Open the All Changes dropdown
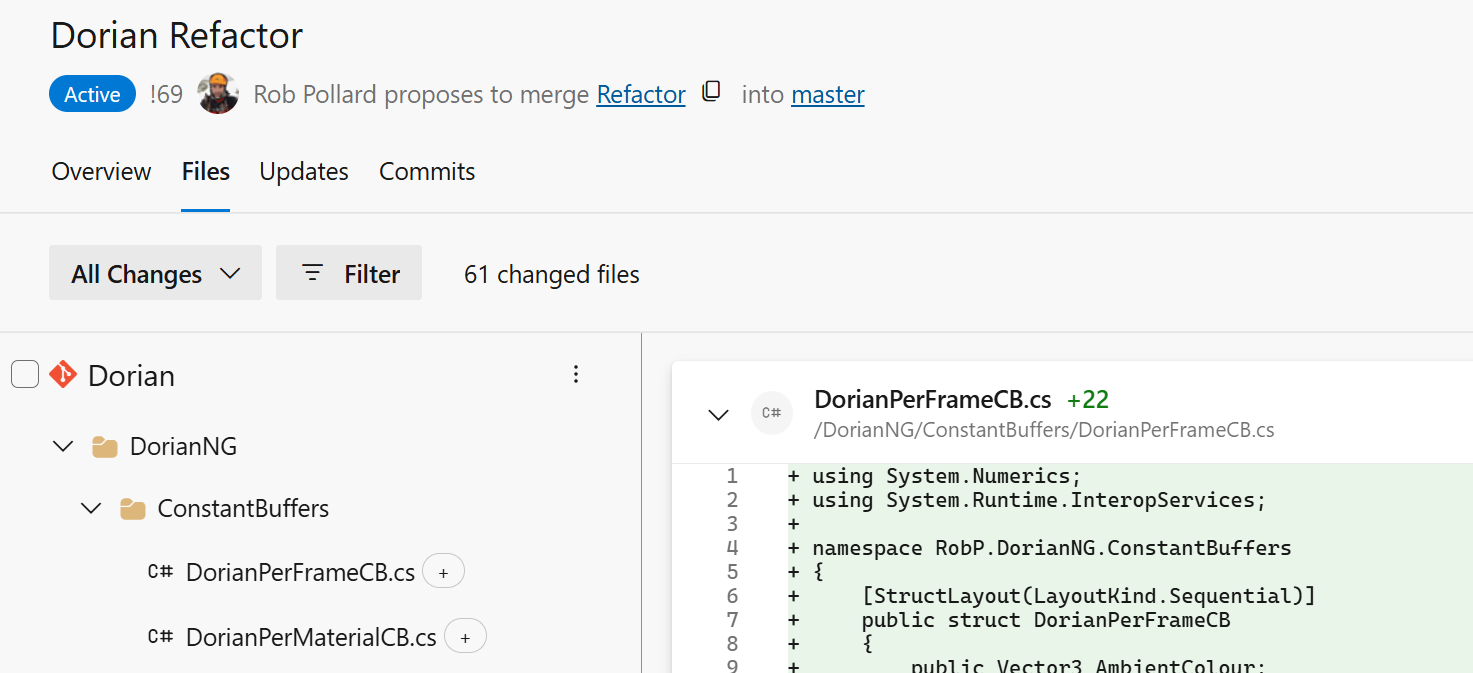 click(155, 273)
